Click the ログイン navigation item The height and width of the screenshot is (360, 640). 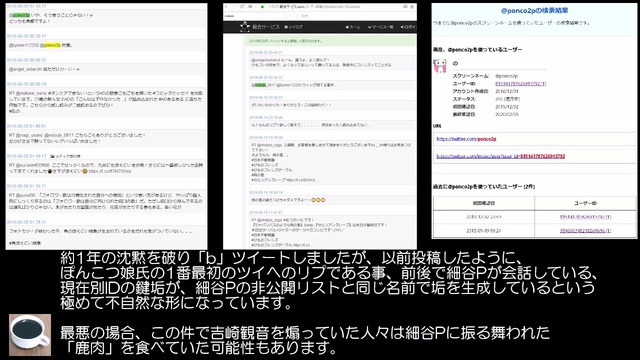[408, 27]
